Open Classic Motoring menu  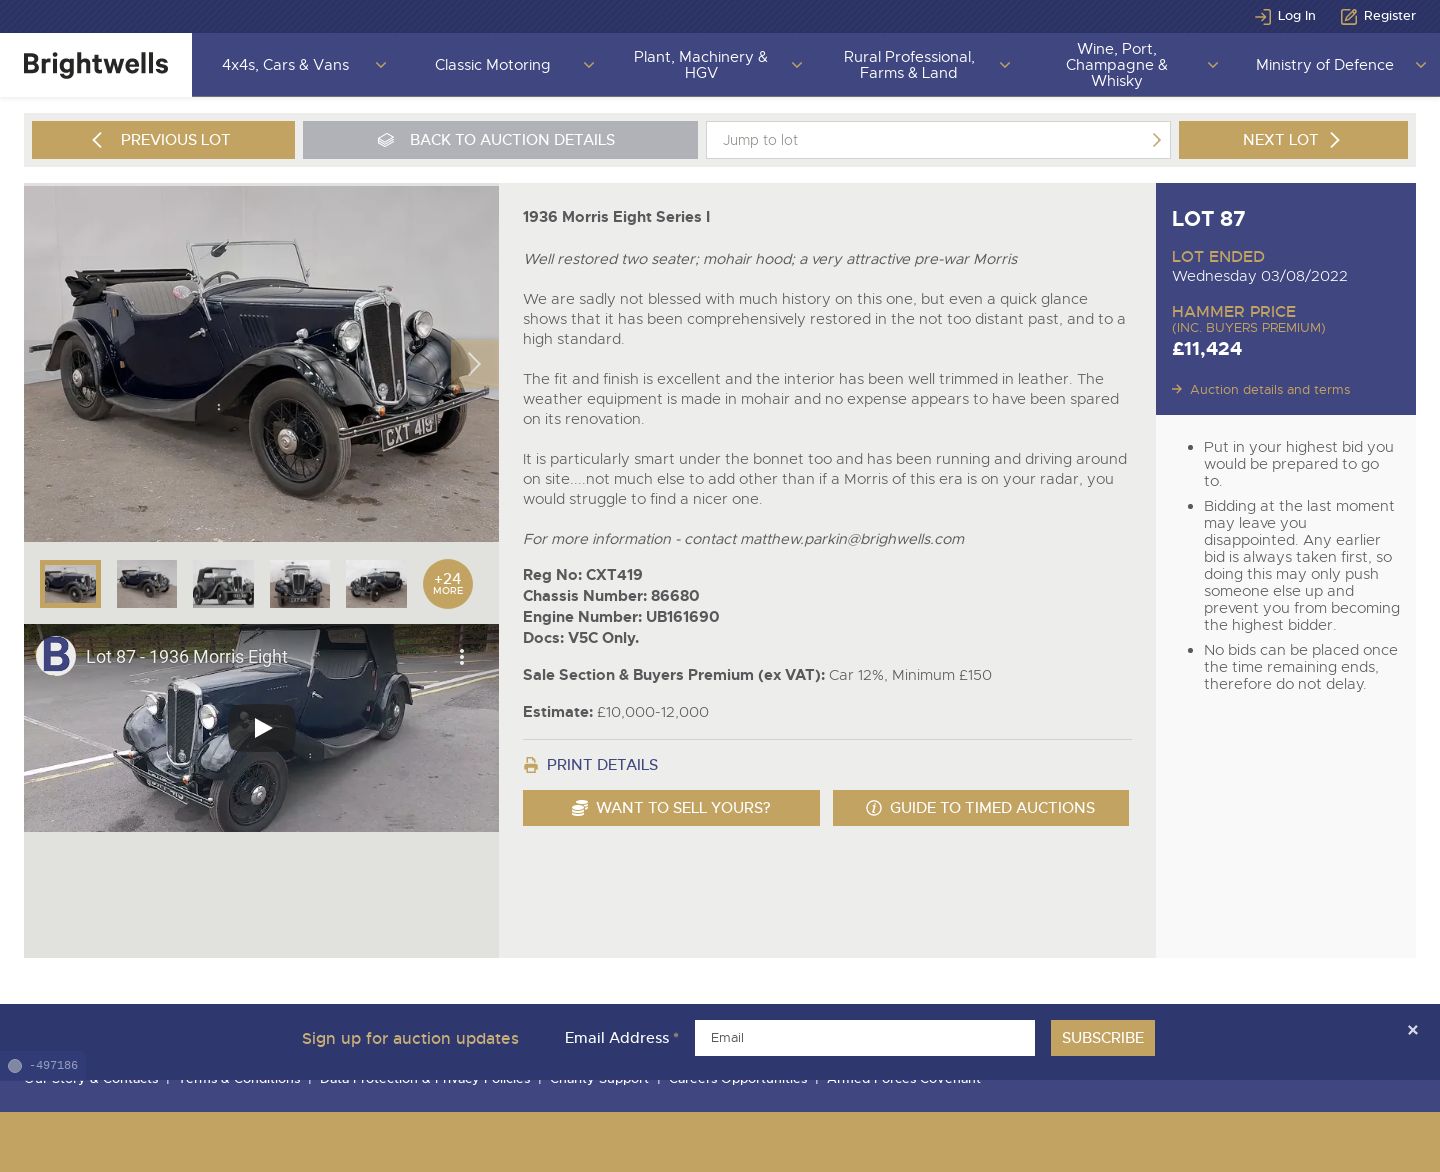493,65
